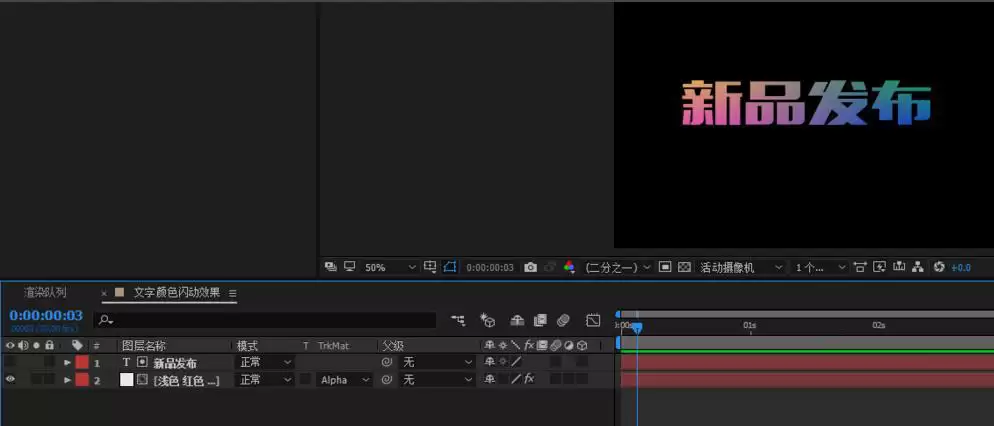Open the 文字颜色闪动效果 panel menu icon
994x426 pixels.
click(233, 294)
